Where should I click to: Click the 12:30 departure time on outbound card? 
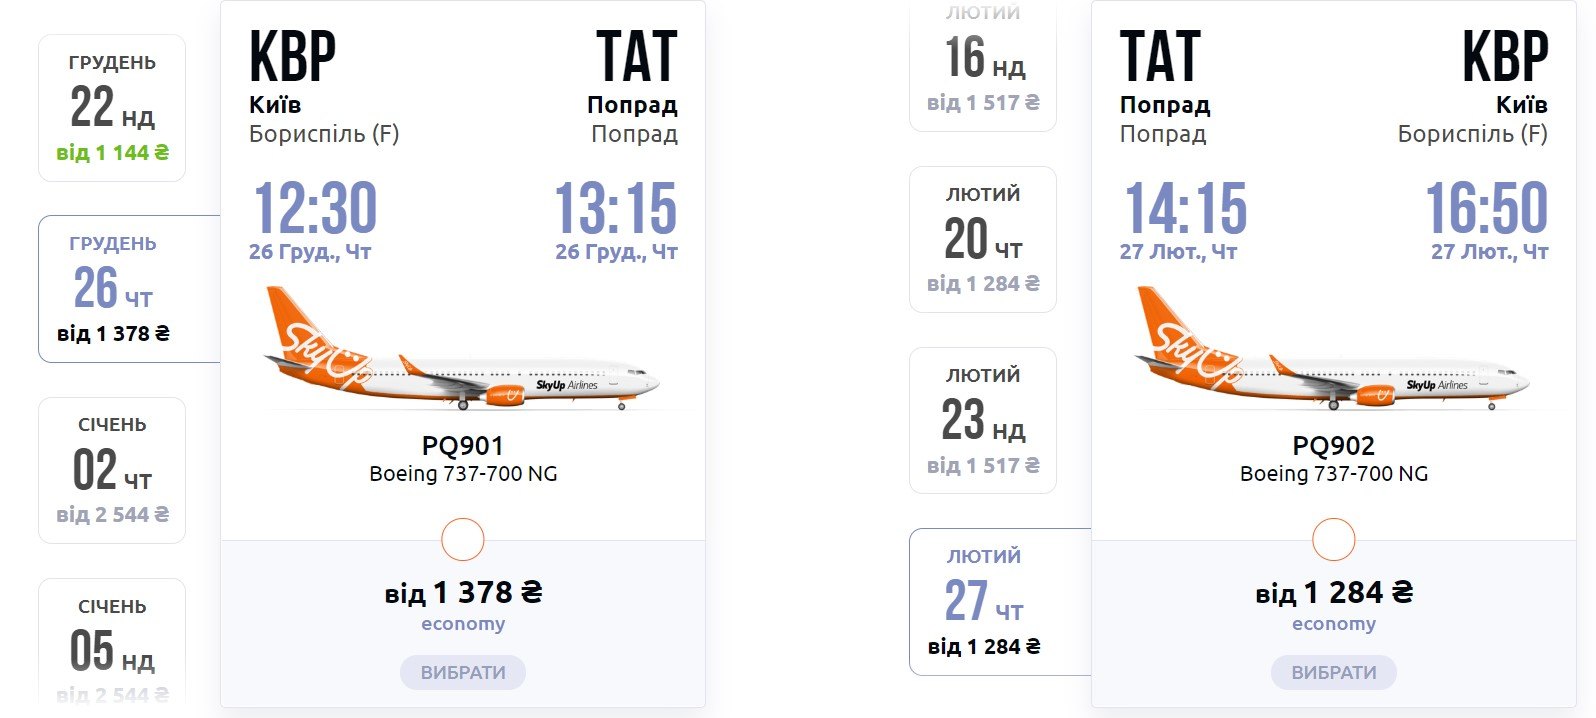coord(315,208)
